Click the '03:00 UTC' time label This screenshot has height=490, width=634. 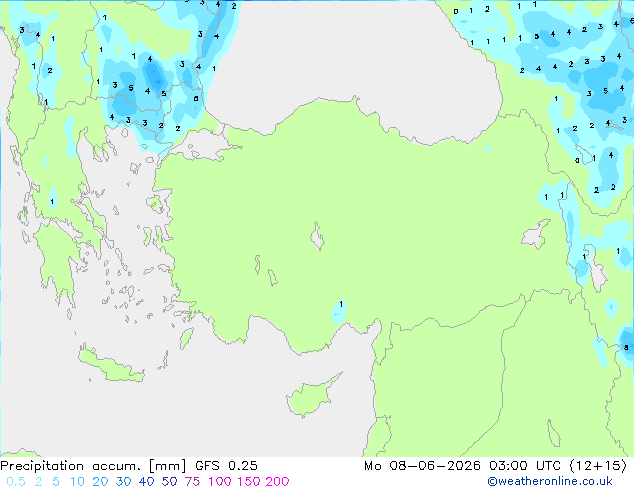pyautogui.click(x=525, y=466)
